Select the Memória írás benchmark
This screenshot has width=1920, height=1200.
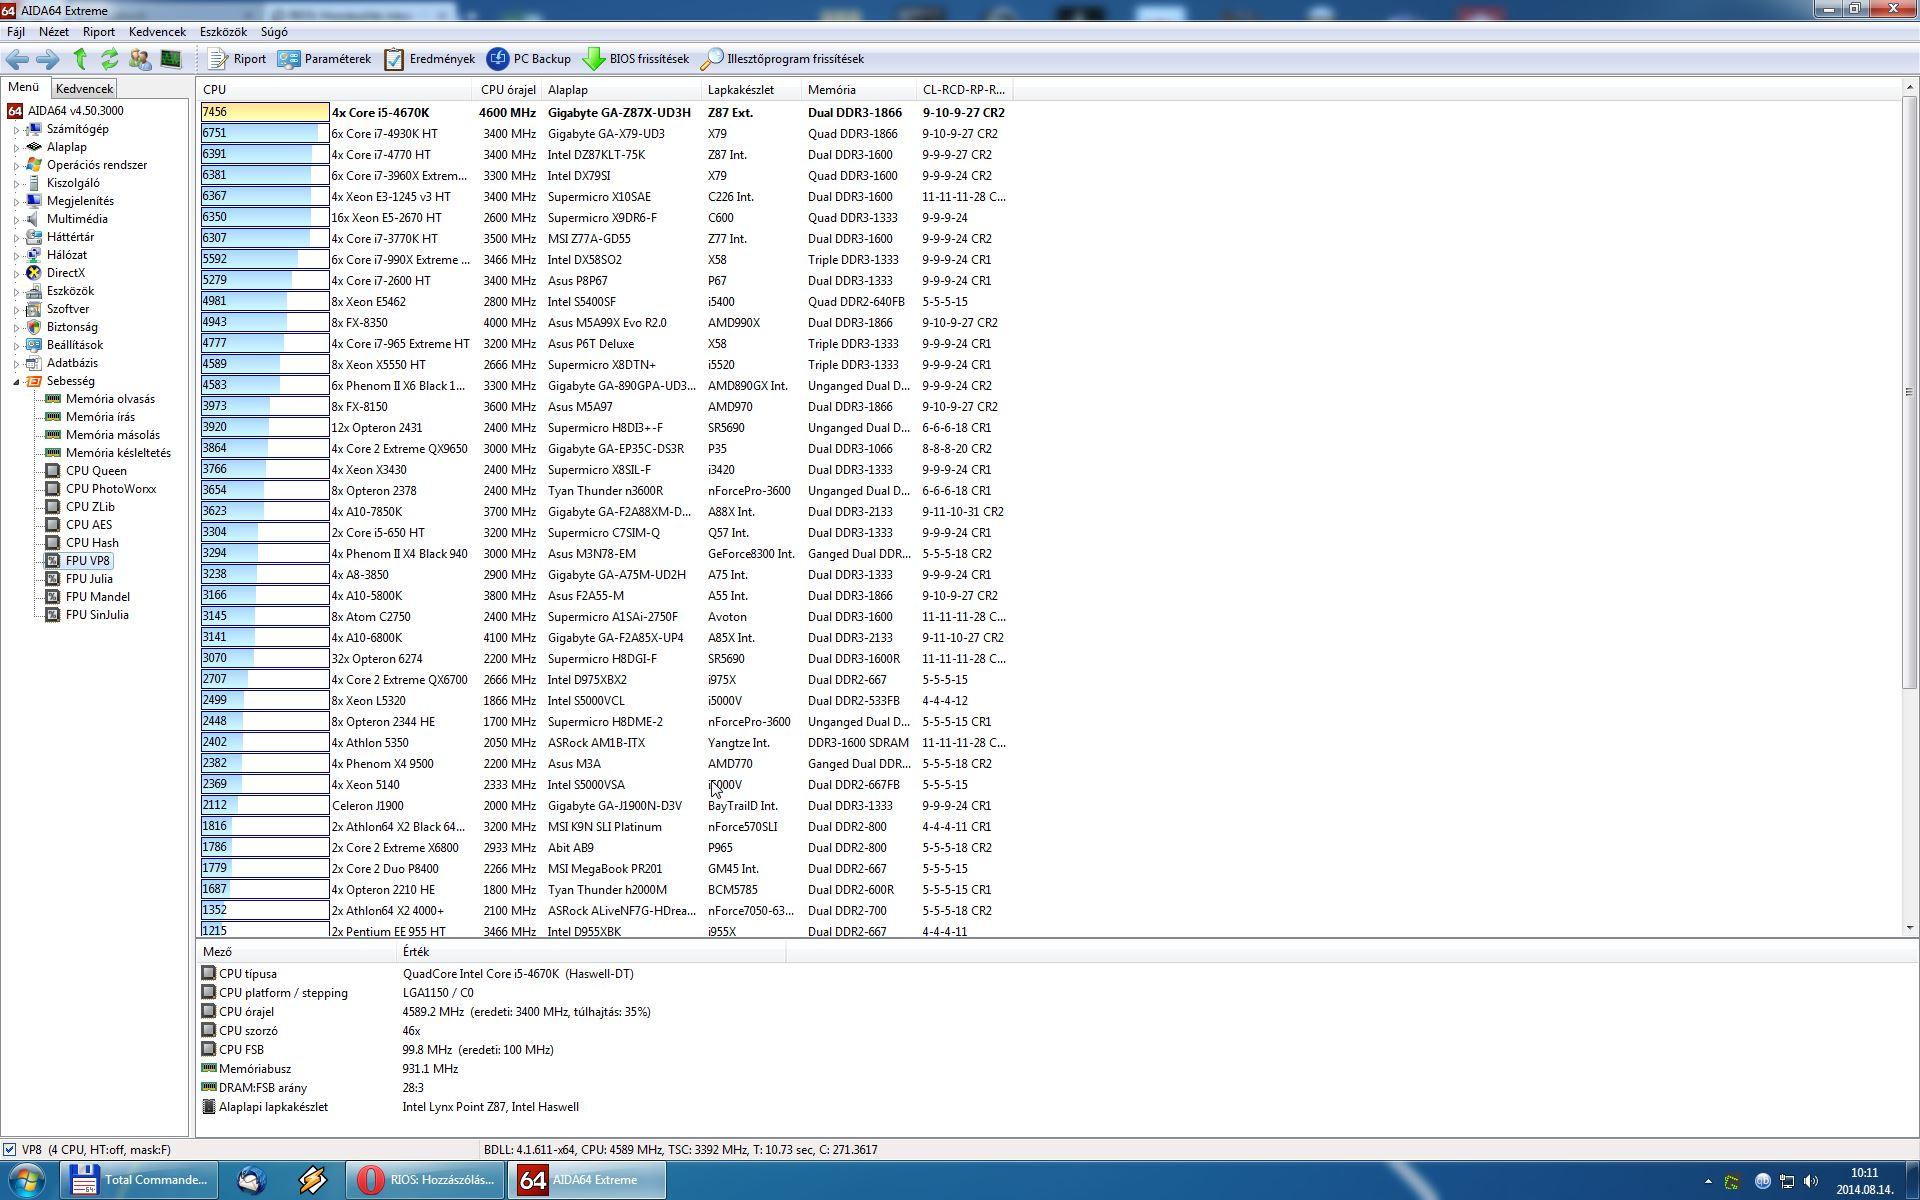click(100, 417)
